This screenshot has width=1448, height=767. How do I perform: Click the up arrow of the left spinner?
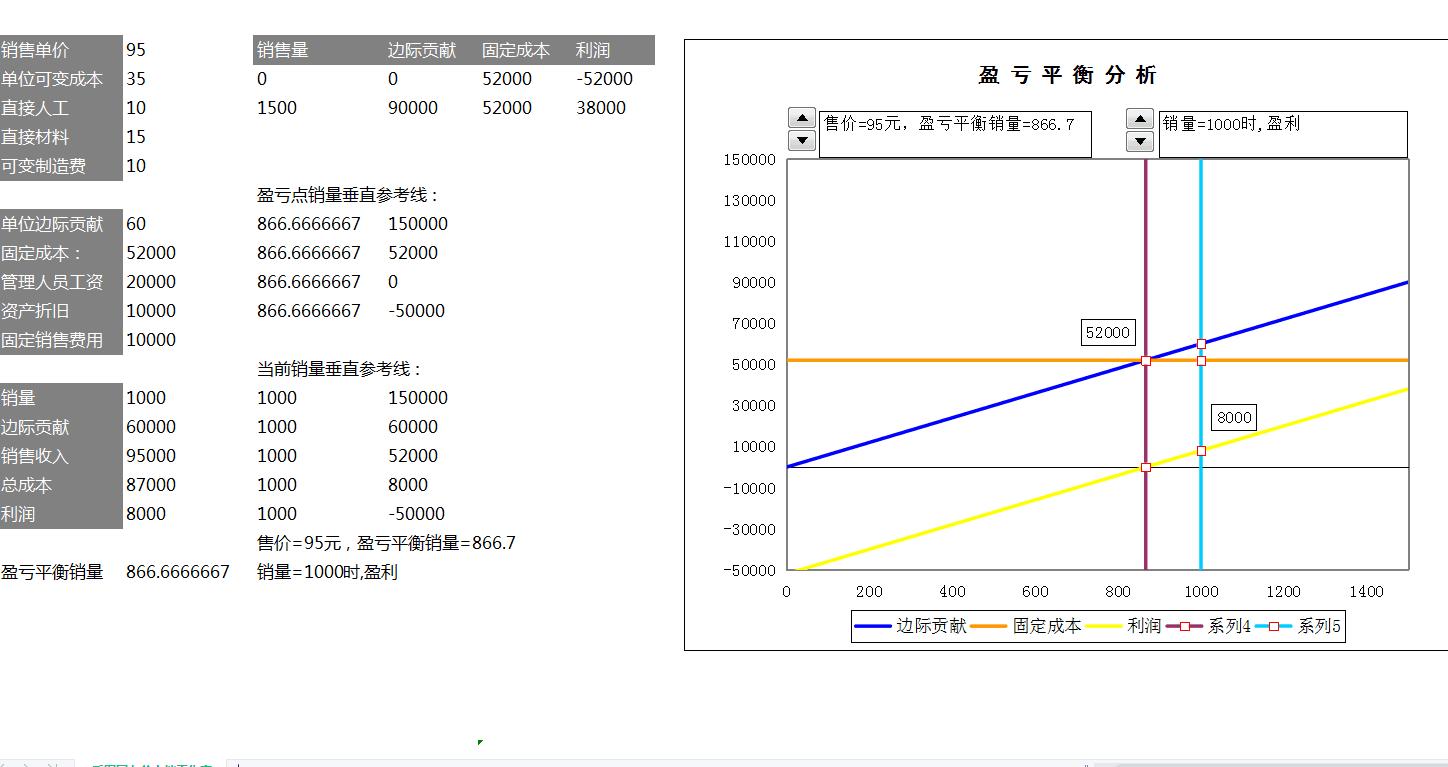(802, 118)
